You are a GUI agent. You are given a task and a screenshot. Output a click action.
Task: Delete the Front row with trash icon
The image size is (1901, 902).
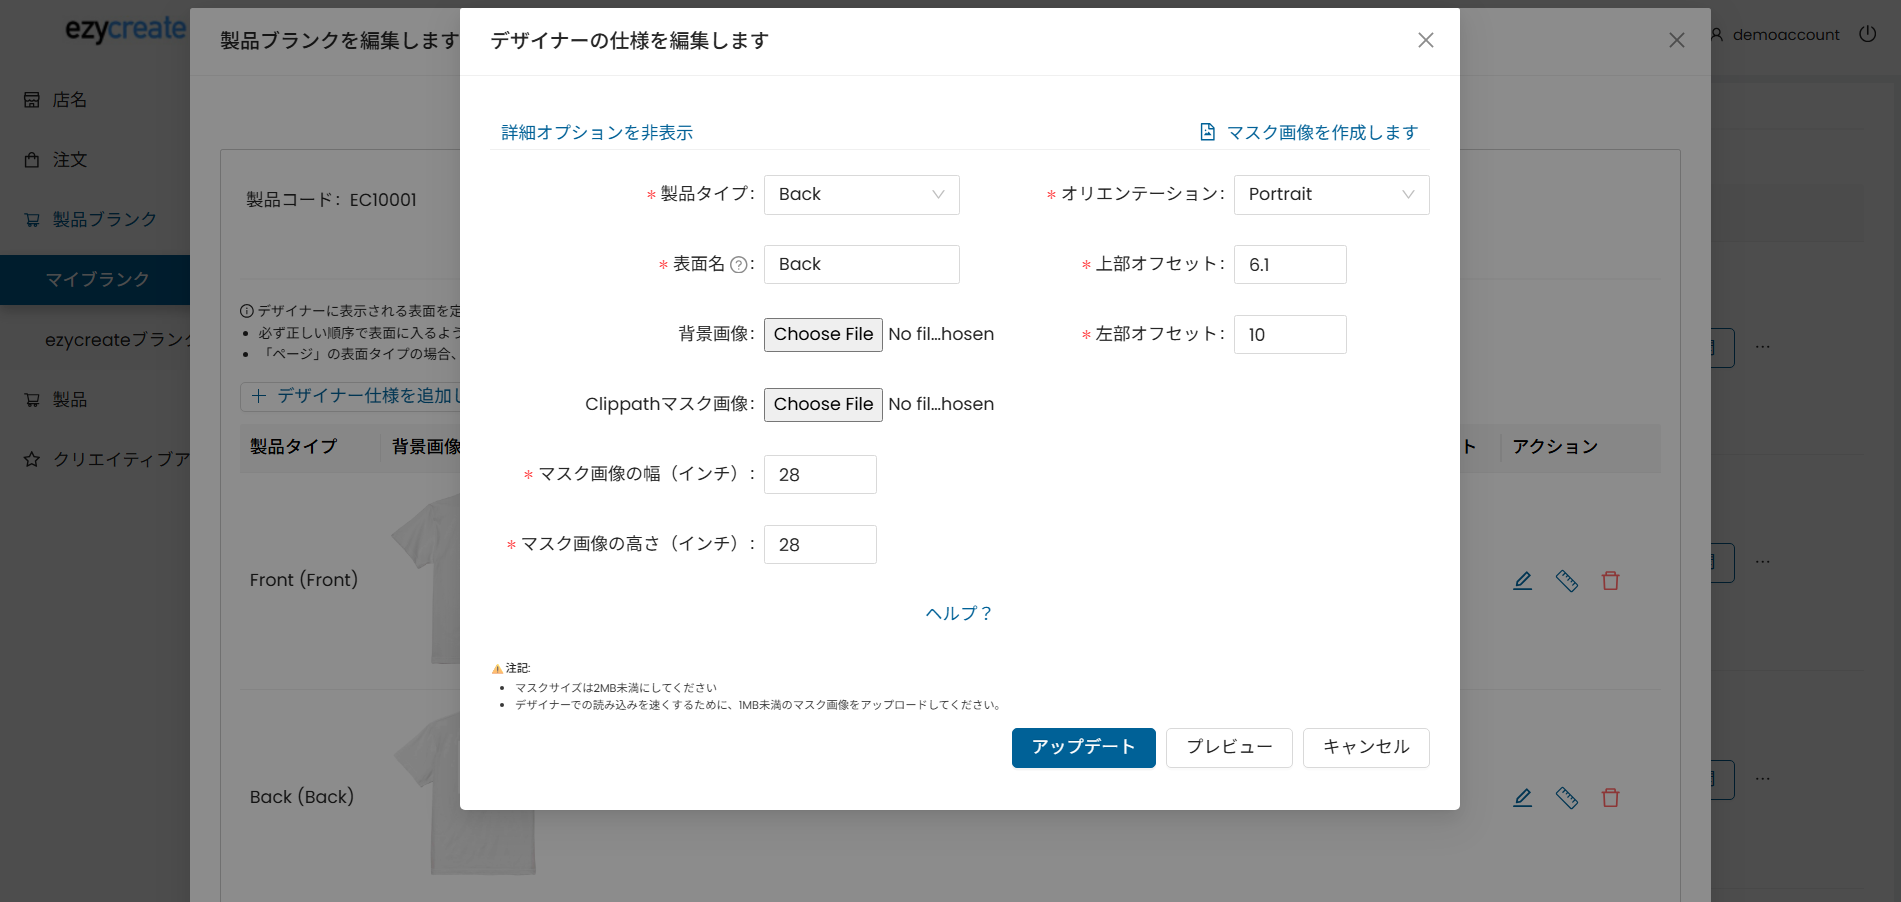point(1610,580)
